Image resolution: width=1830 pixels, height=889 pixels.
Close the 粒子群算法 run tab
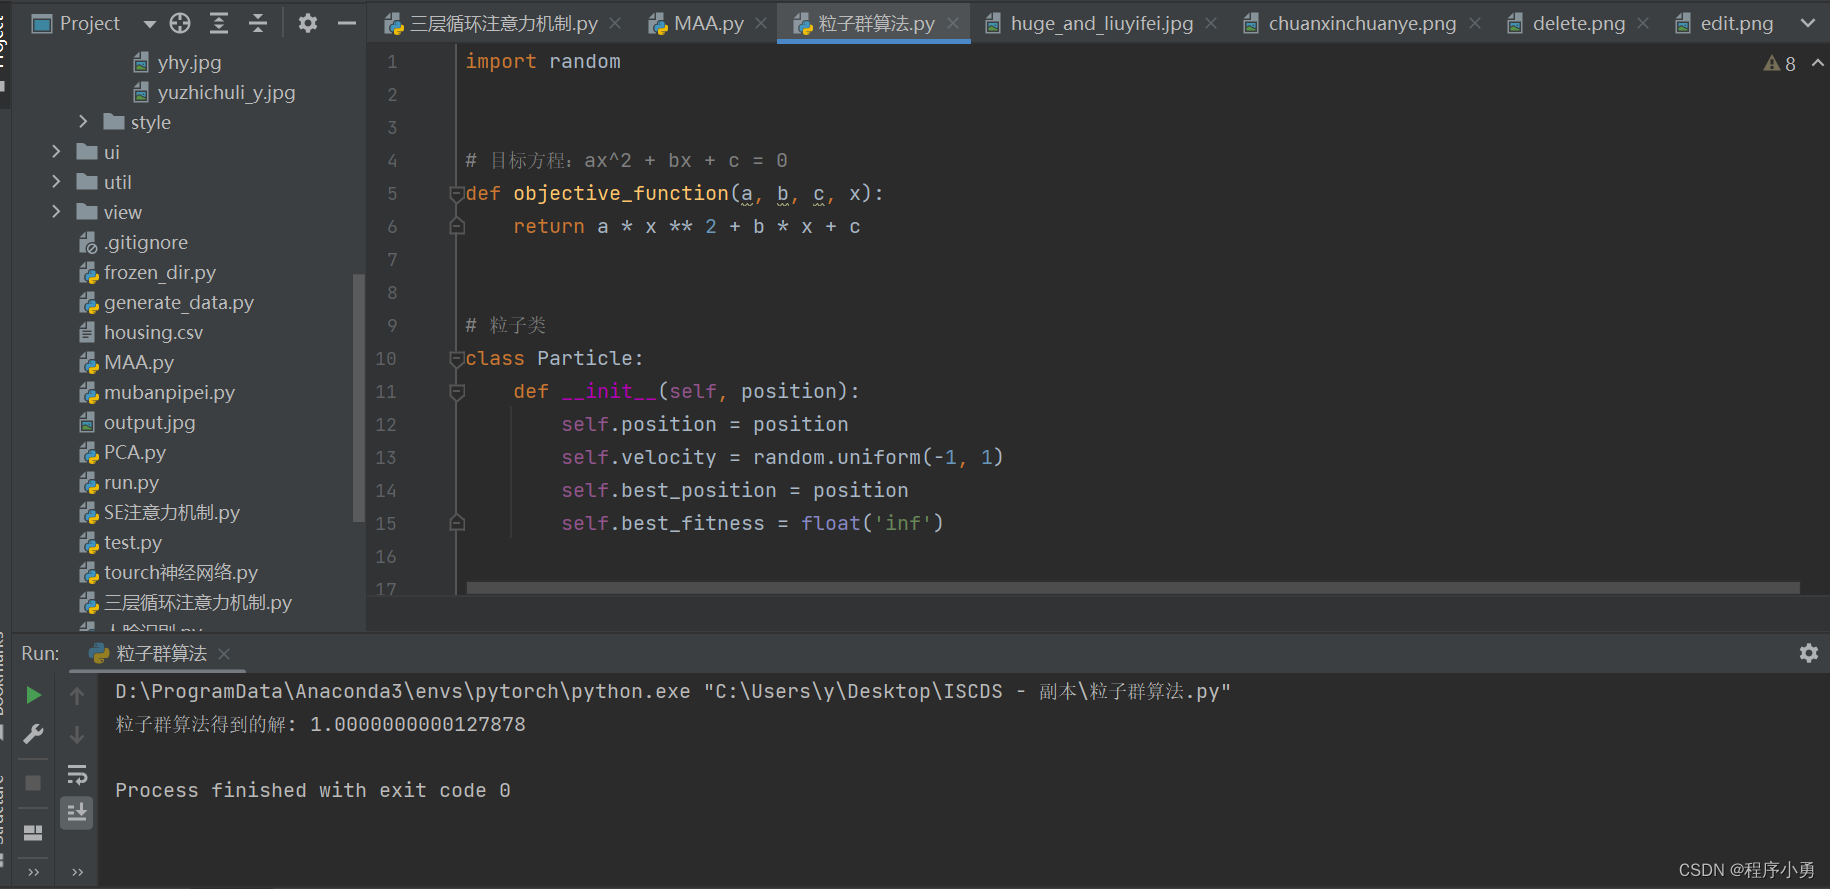(x=224, y=653)
